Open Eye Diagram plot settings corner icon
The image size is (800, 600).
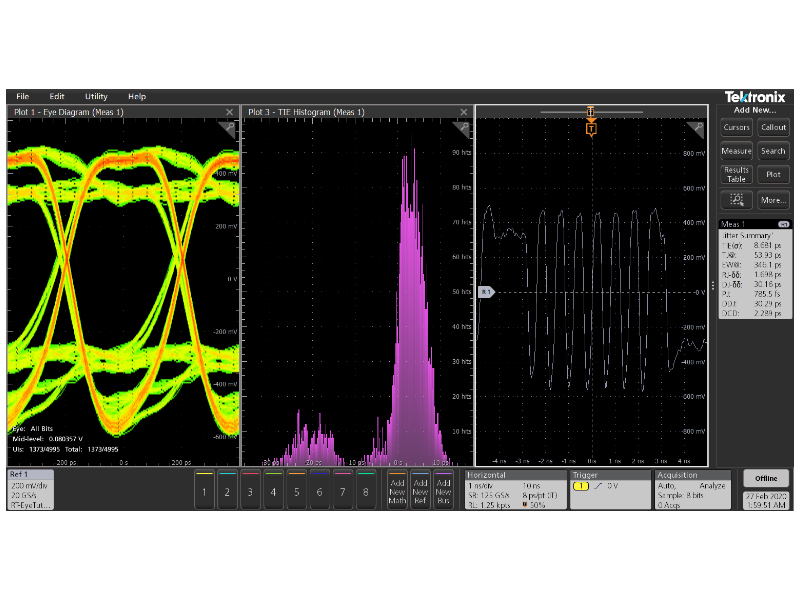coord(230,128)
